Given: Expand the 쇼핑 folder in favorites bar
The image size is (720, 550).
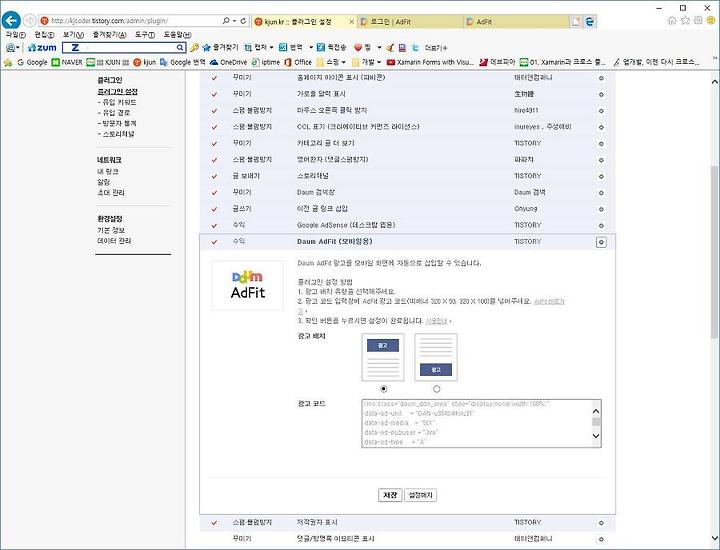Looking at the screenshot, I should click(x=331, y=62).
